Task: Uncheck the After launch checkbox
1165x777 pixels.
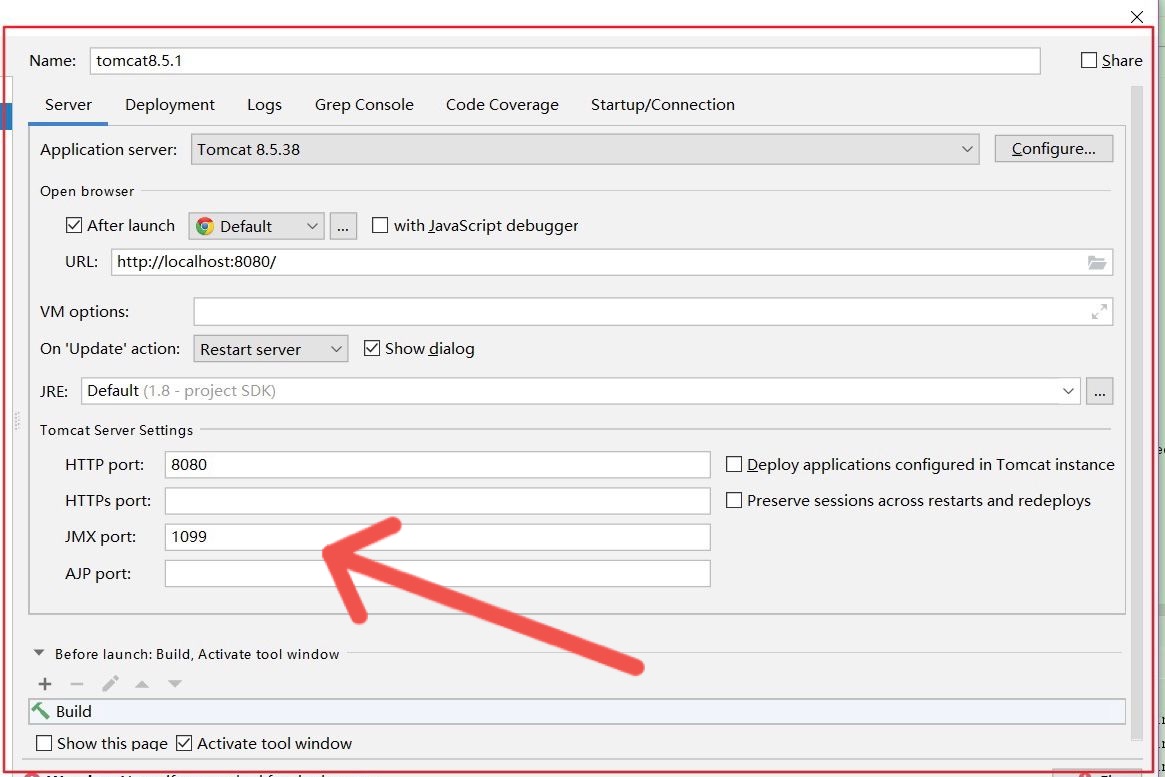Action: pyautogui.click(x=74, y=225)
